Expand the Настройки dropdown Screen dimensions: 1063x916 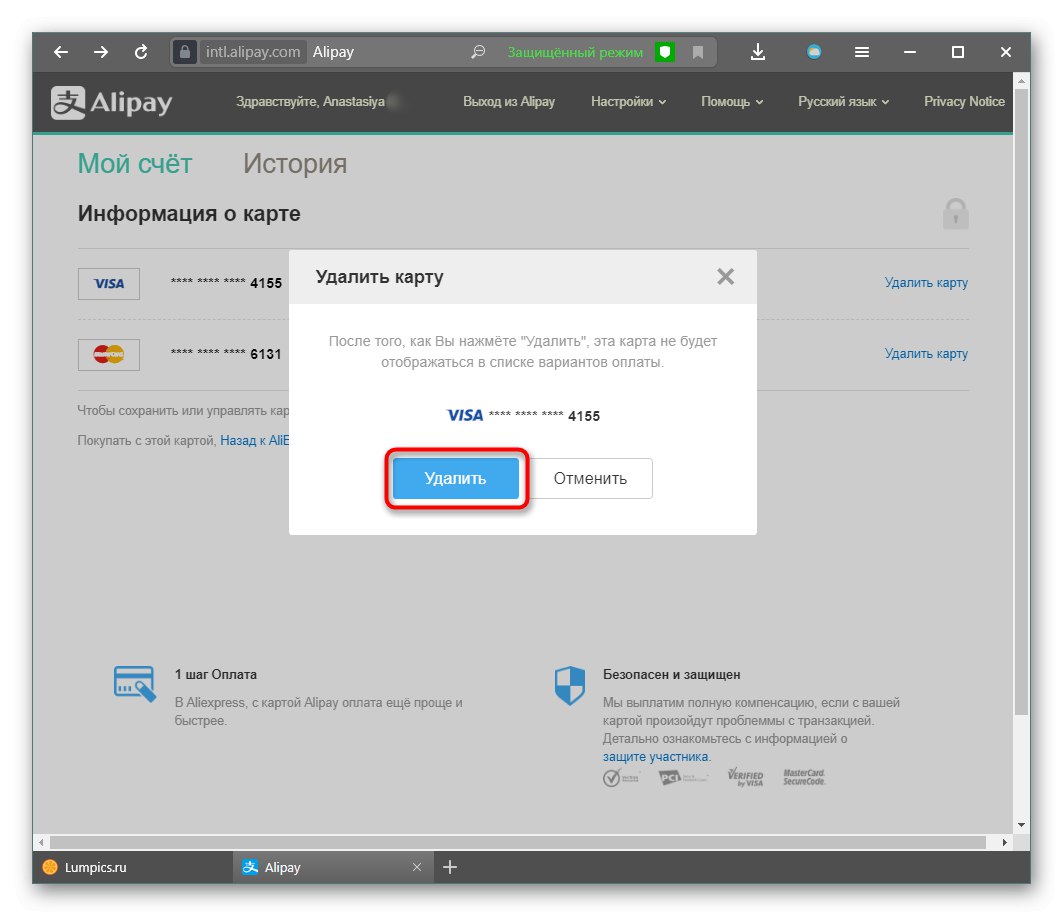628,102
